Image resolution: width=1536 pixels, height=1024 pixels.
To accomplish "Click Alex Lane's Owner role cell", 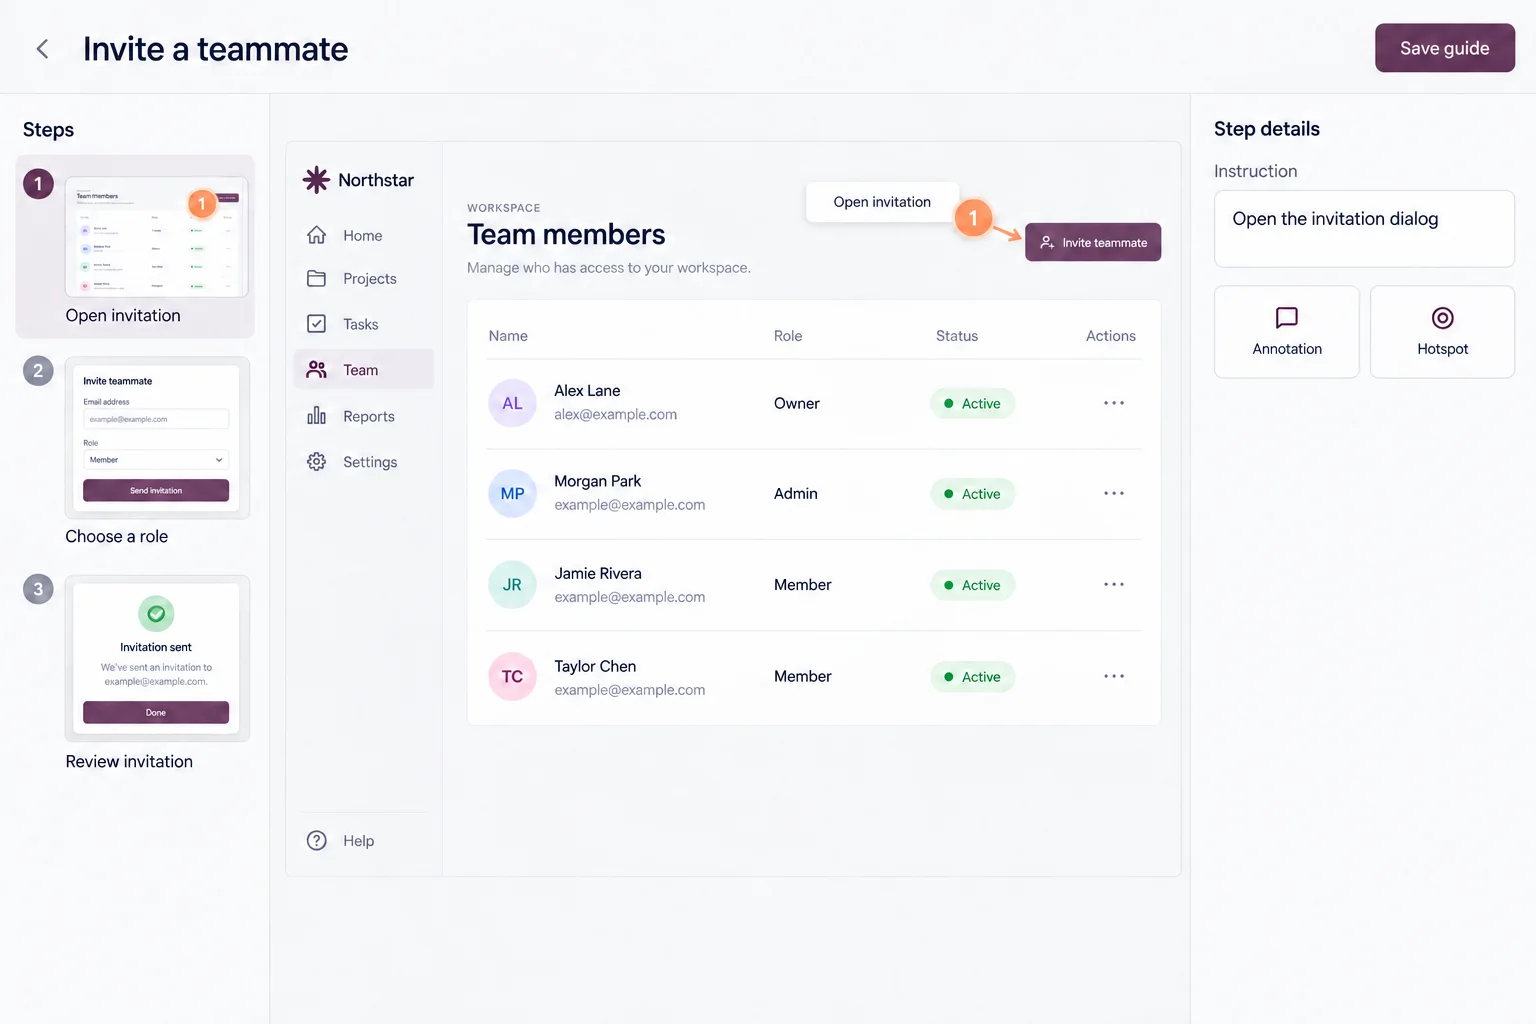I will pos(797,403).
